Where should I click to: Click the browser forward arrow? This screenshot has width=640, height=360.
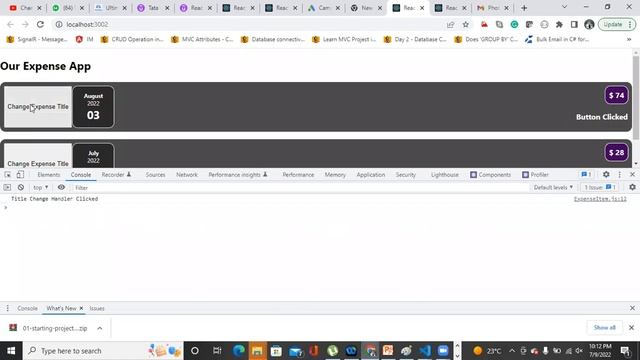(25, 24)
